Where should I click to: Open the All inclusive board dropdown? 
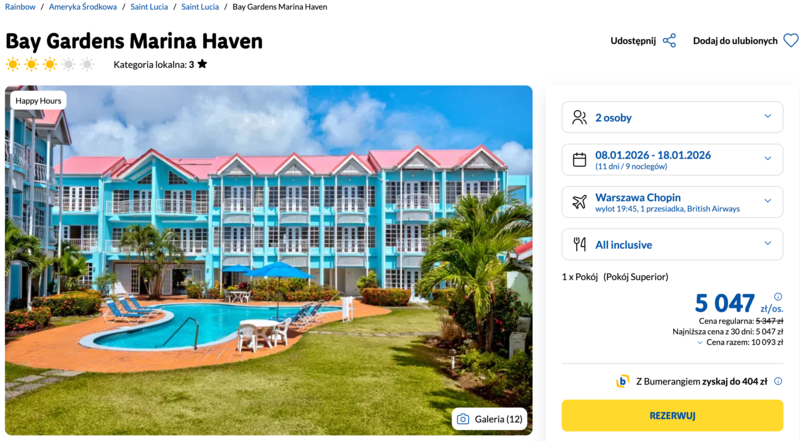pyautogui.click(x=768, y=244)
